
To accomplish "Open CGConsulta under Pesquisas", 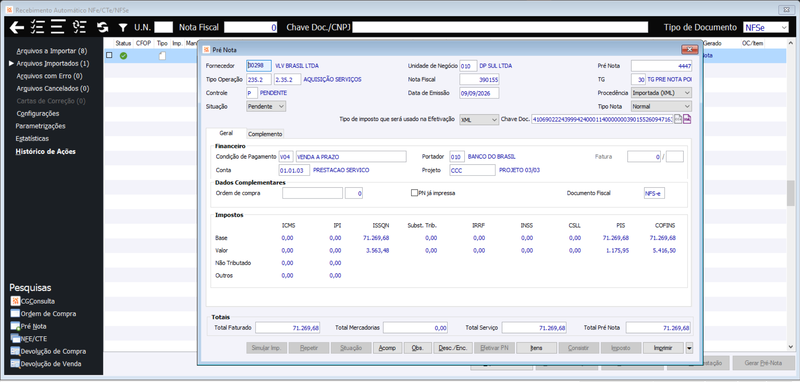I will click(x=33, y=301).
